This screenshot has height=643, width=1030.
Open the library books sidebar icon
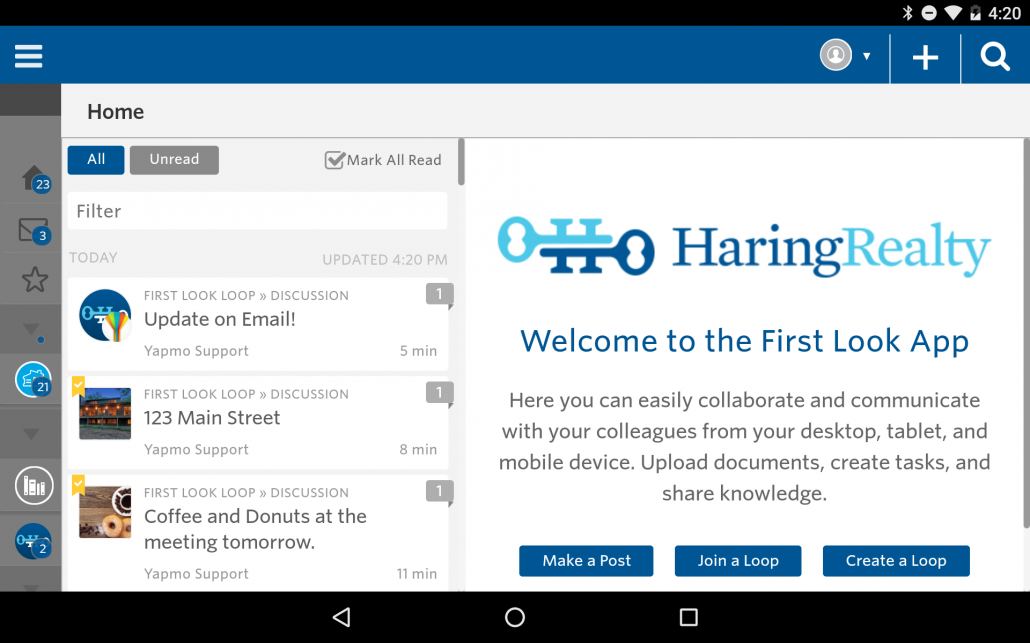click(34, 485)
